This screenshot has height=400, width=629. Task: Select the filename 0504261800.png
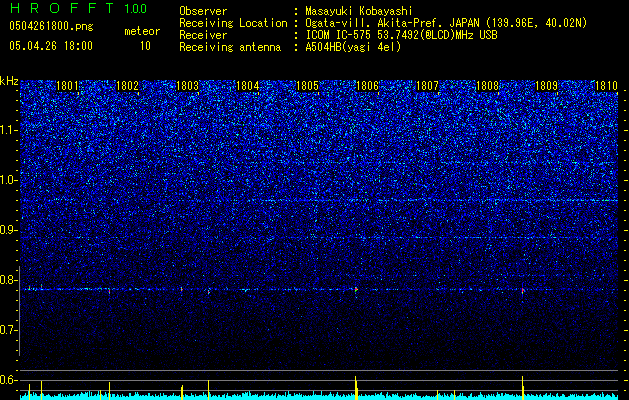[51, 26]
